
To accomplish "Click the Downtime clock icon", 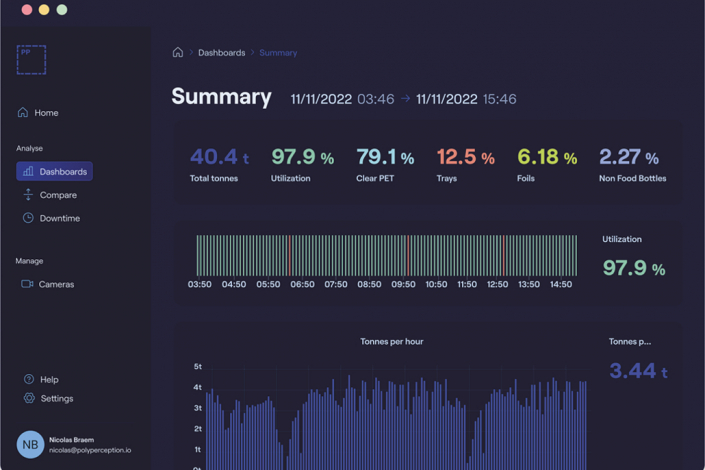I will [x=28, y=218].
